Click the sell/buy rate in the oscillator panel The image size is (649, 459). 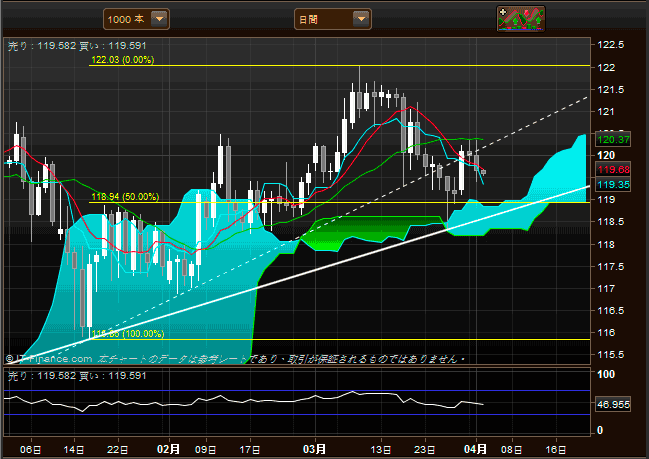click(77, 376)
